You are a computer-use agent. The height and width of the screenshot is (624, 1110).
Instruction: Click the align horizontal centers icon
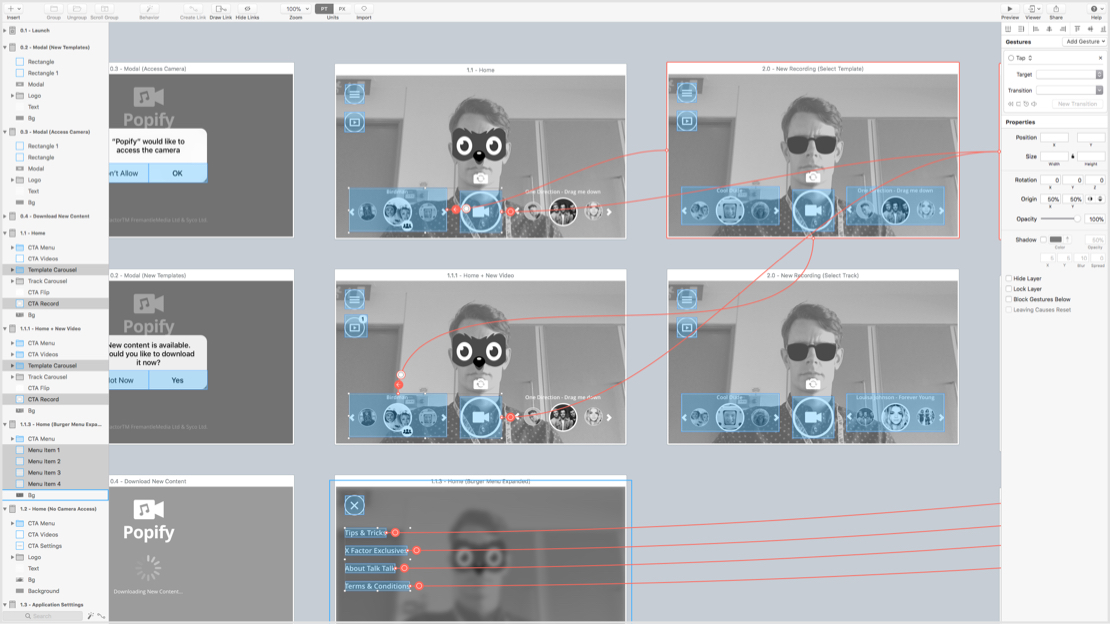[x=1049, y=29]
